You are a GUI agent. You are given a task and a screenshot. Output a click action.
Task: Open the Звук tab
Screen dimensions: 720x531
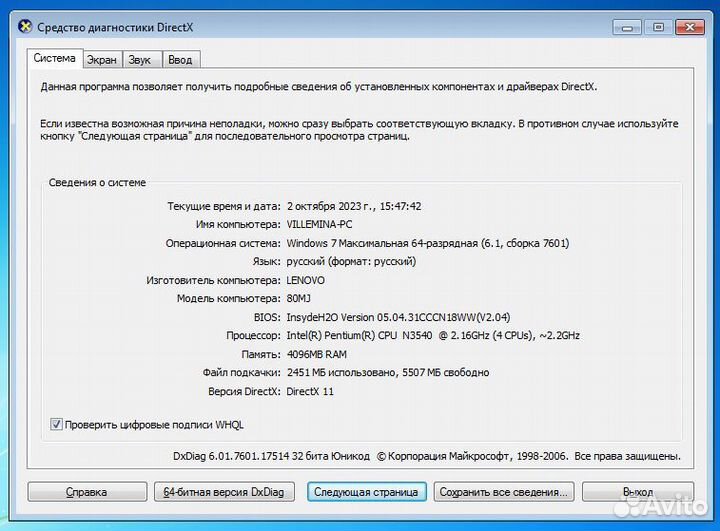[140, 60]
